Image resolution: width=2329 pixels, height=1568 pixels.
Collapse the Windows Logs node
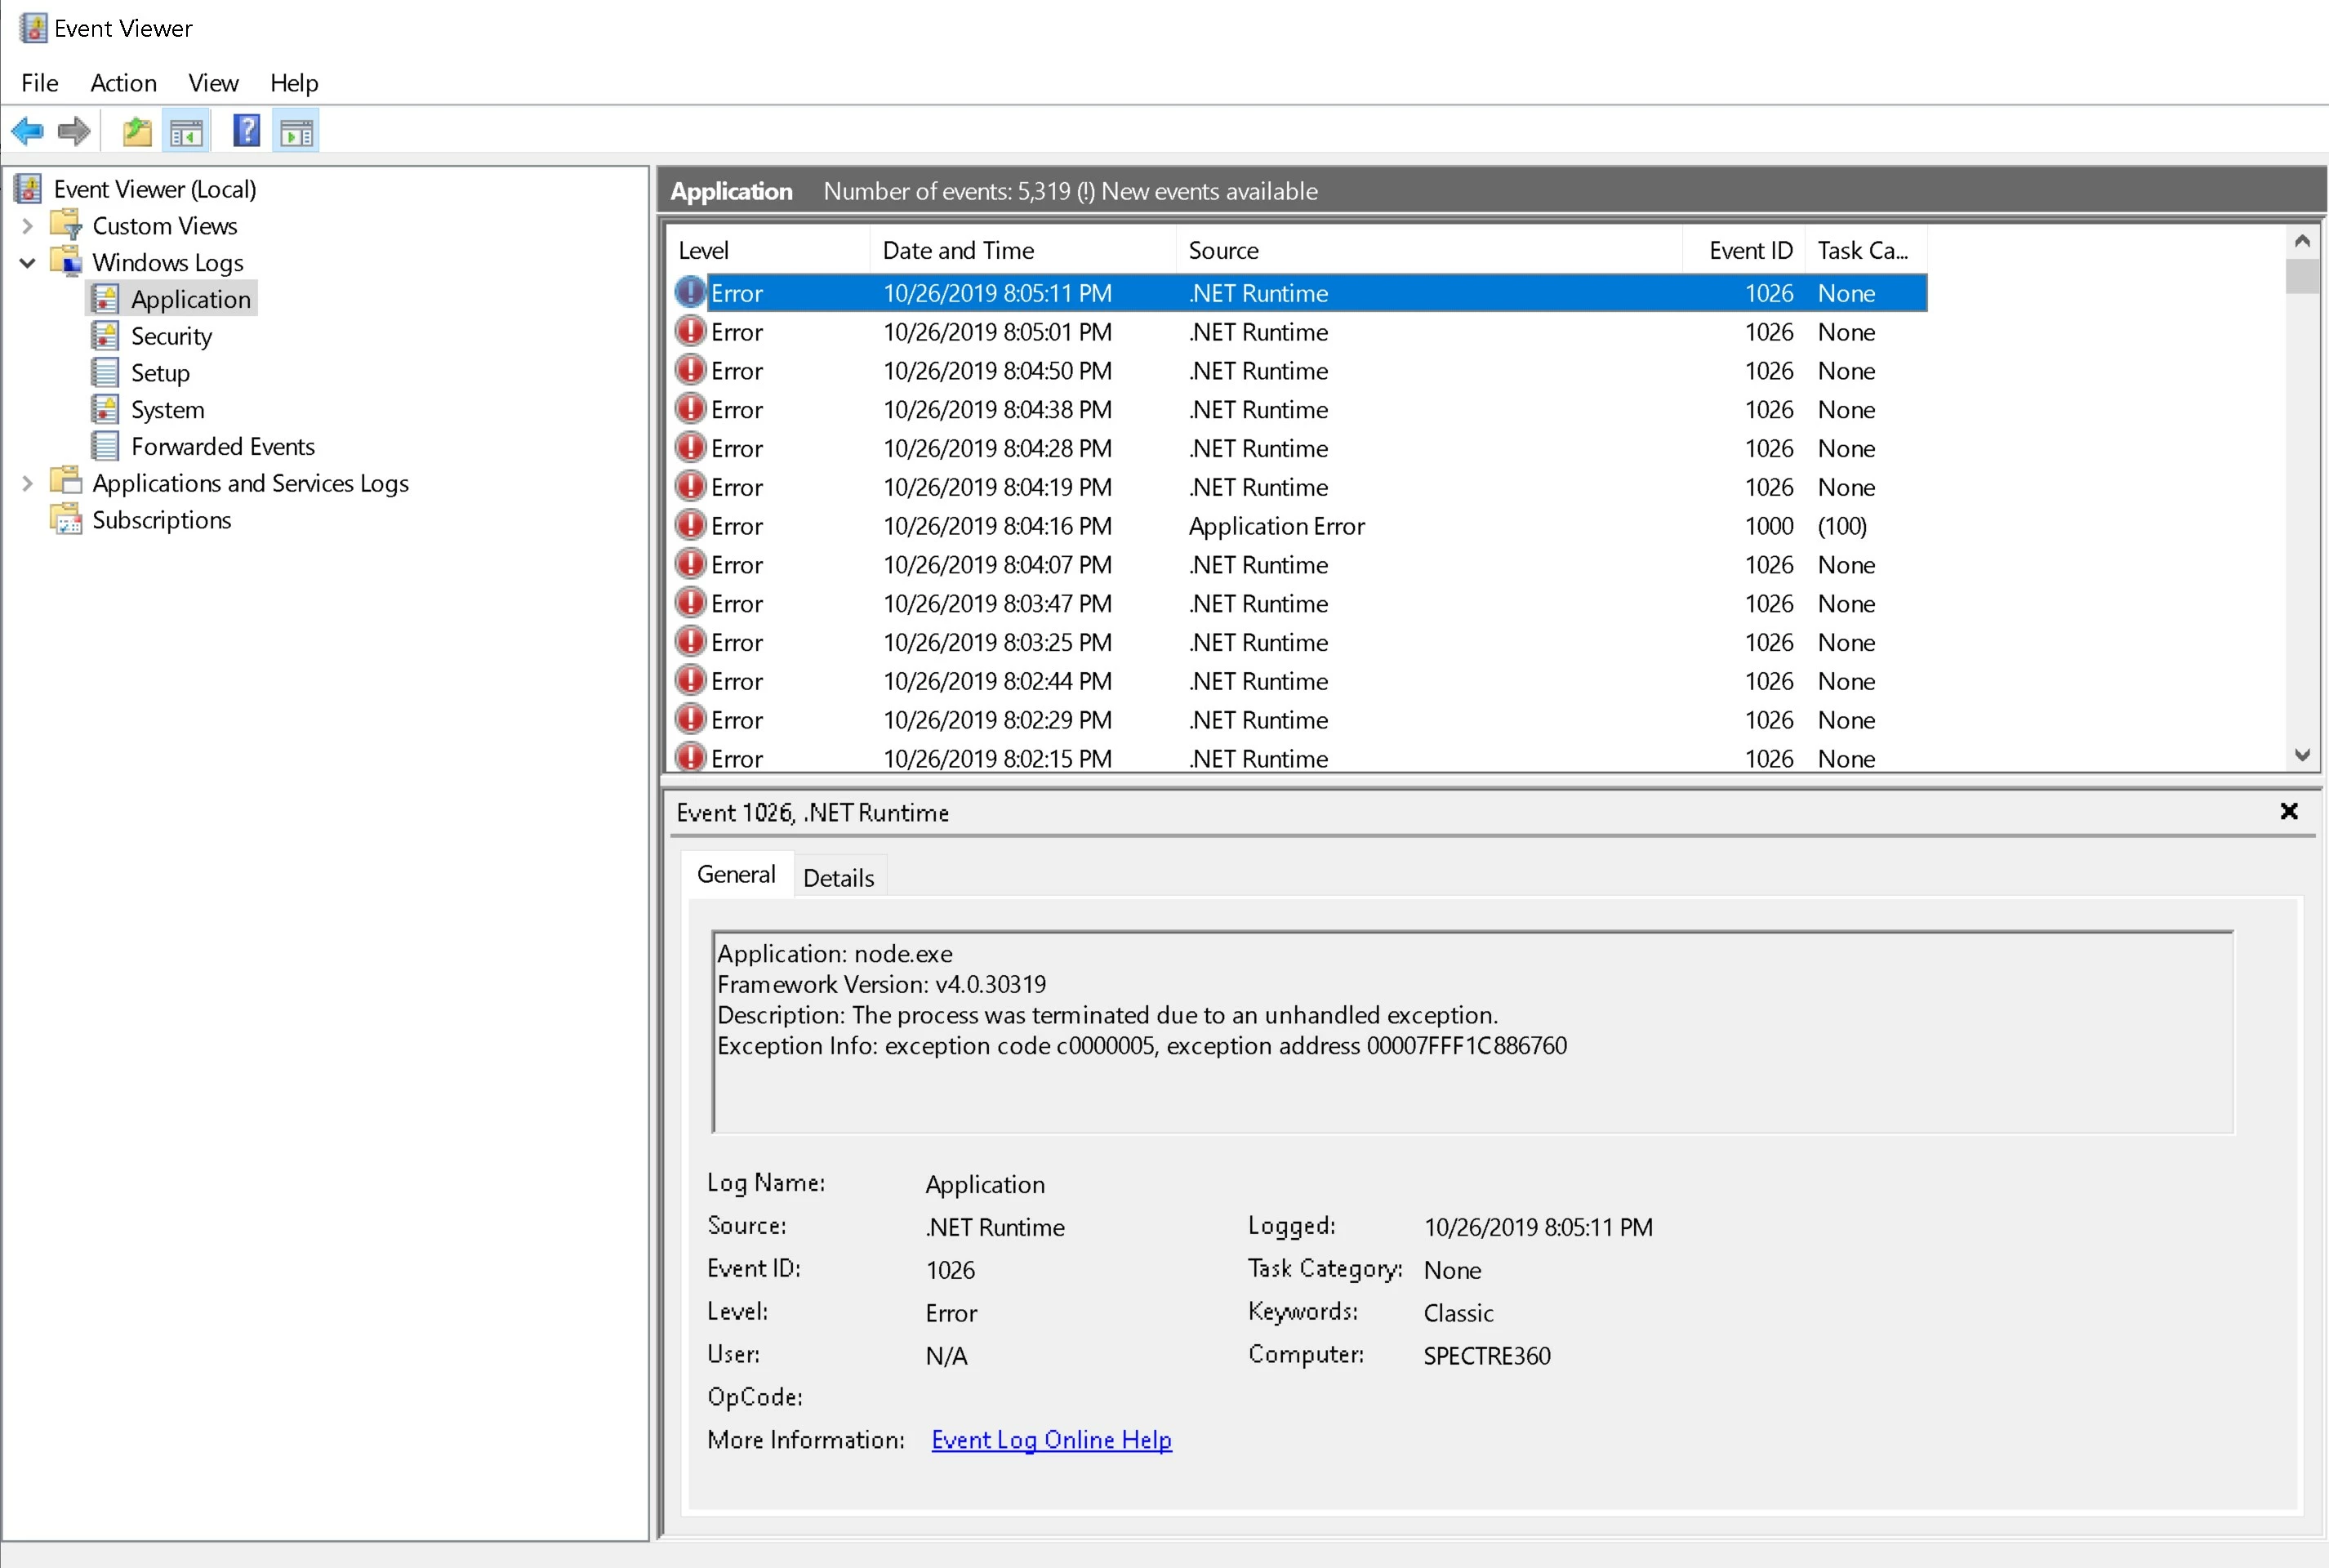click(x=28, y=263)
